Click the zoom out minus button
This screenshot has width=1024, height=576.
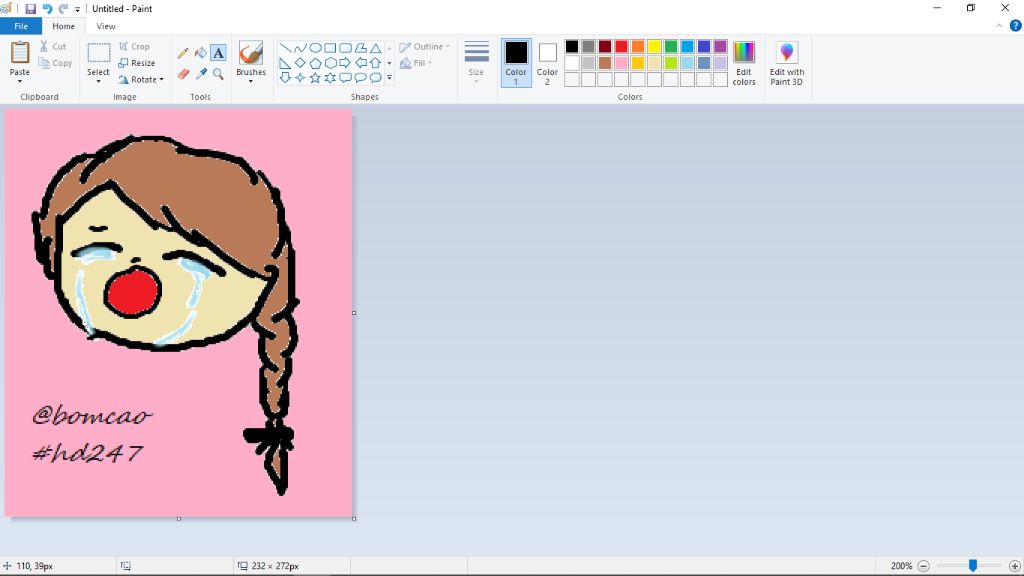(923, 566)
